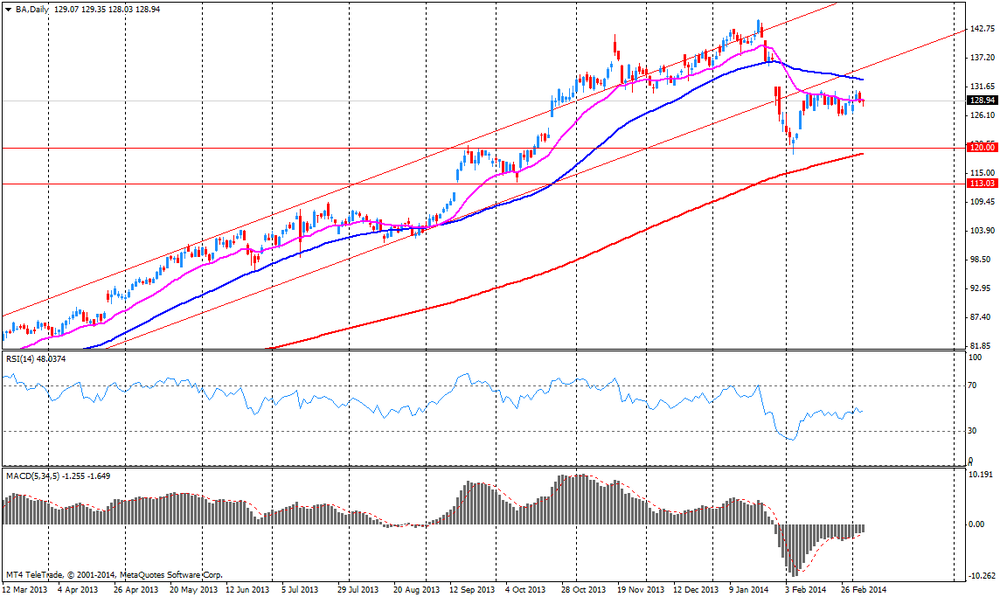Image resolution: width=1000 pixels, height=597 pixels.
Task: Click the 29 Jul 2013 date label
Action: tap(357, 589)
